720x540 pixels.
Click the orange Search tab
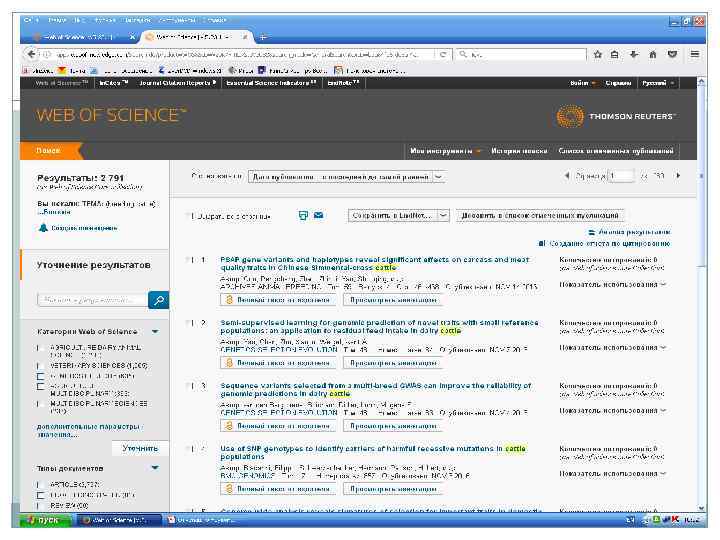pos(49,151)
